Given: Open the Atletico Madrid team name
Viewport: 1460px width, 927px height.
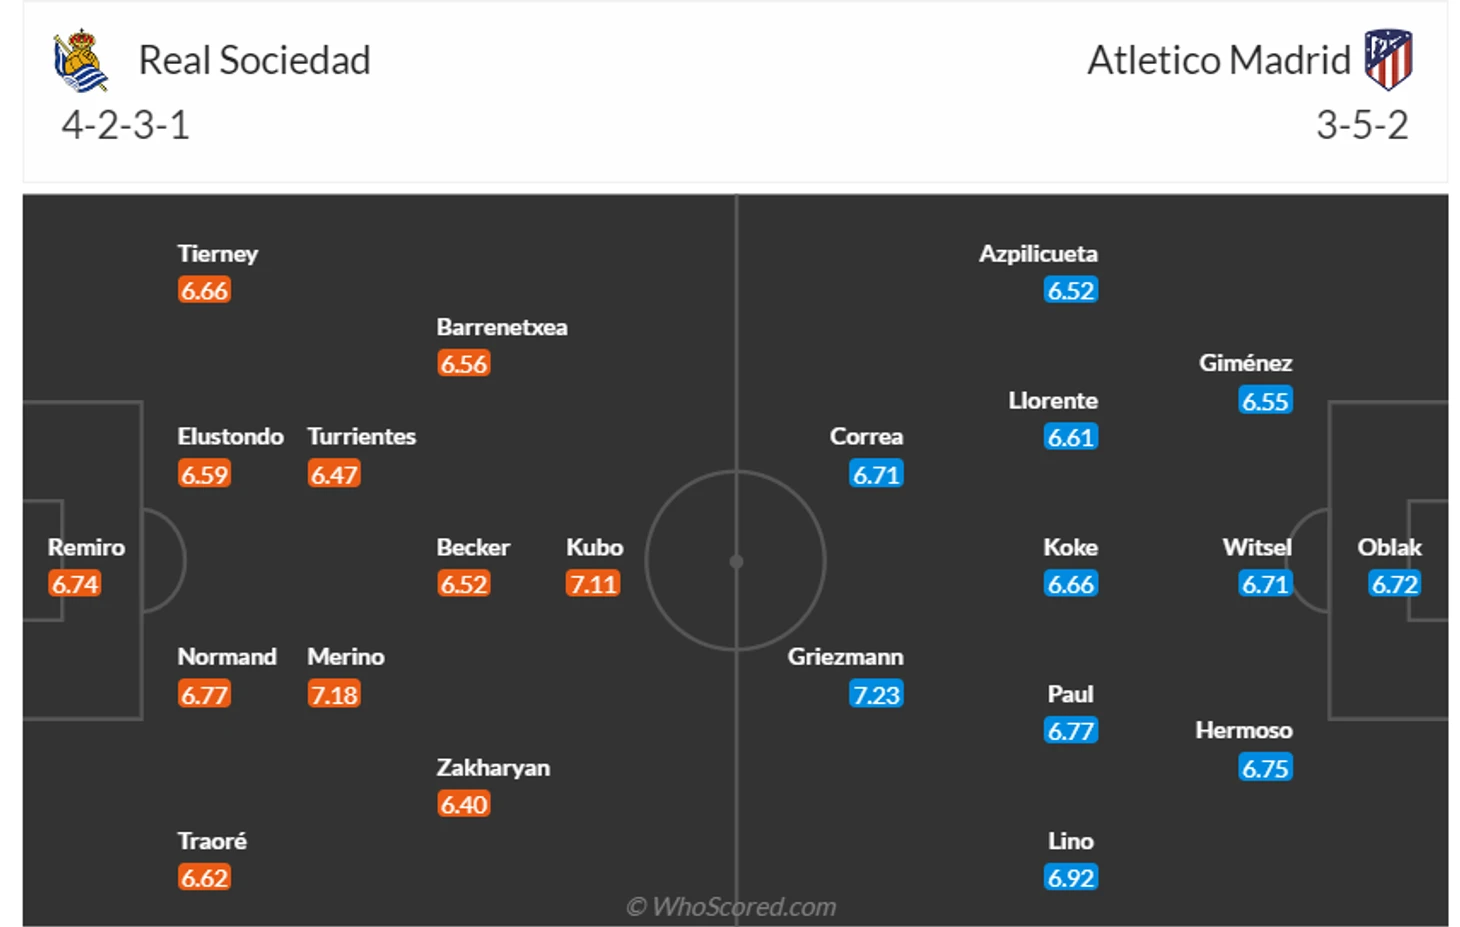Looking at the screenshot, I should (x=1219, y=60).
